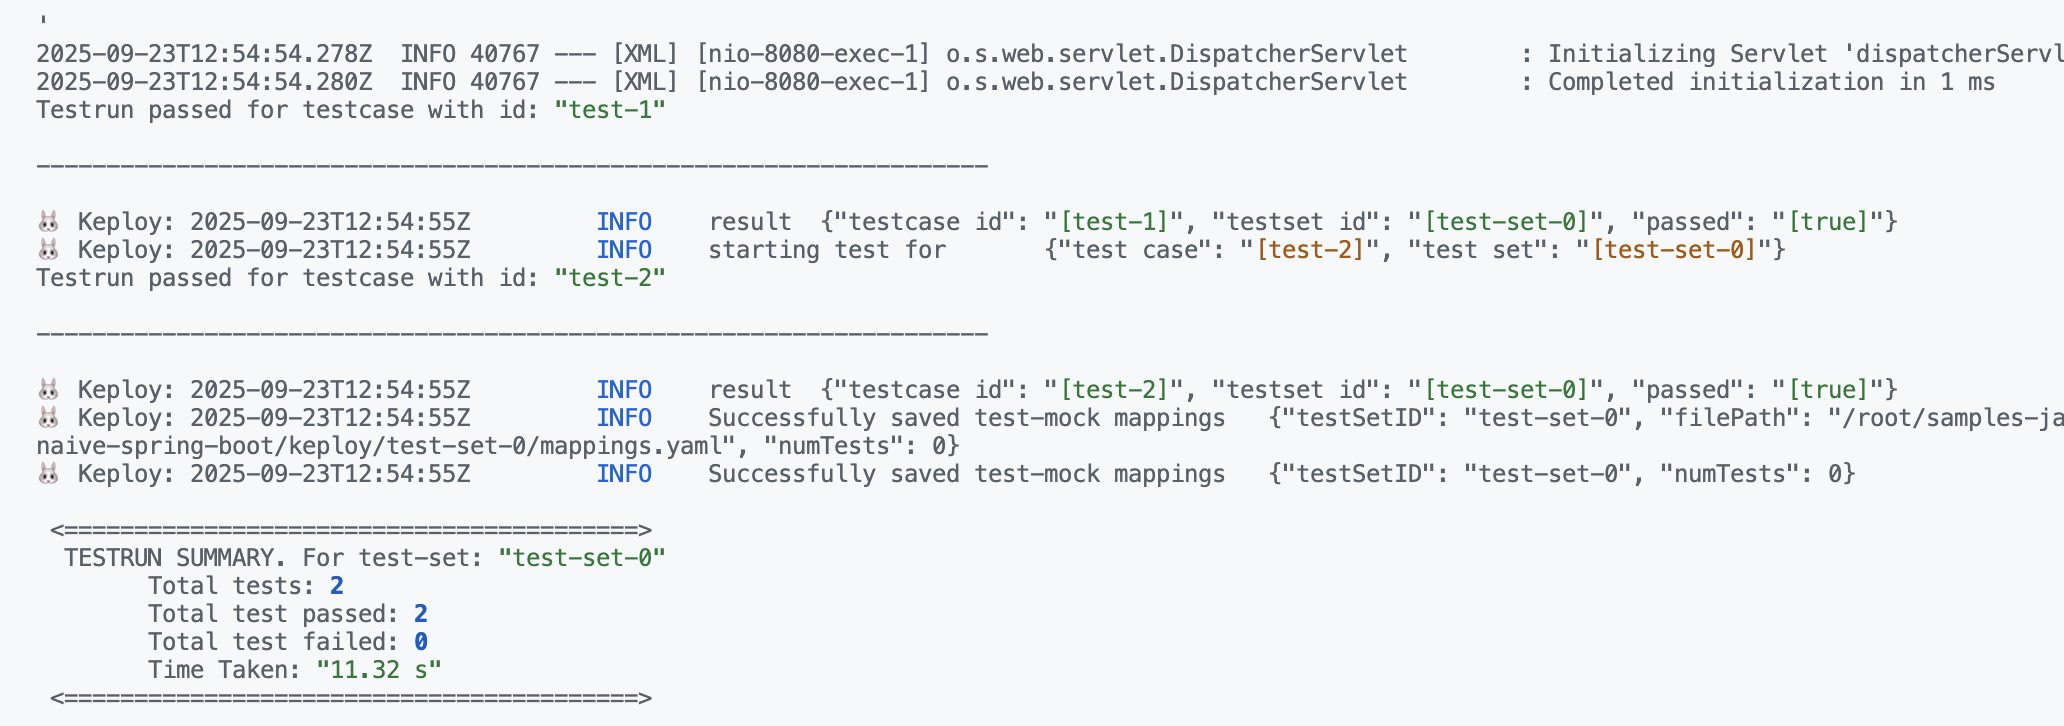Screen dimensions: 2064x726
Task: Click "test-set-0" in the TESTRUN SUMMARY heading
Action: point(582,558)
